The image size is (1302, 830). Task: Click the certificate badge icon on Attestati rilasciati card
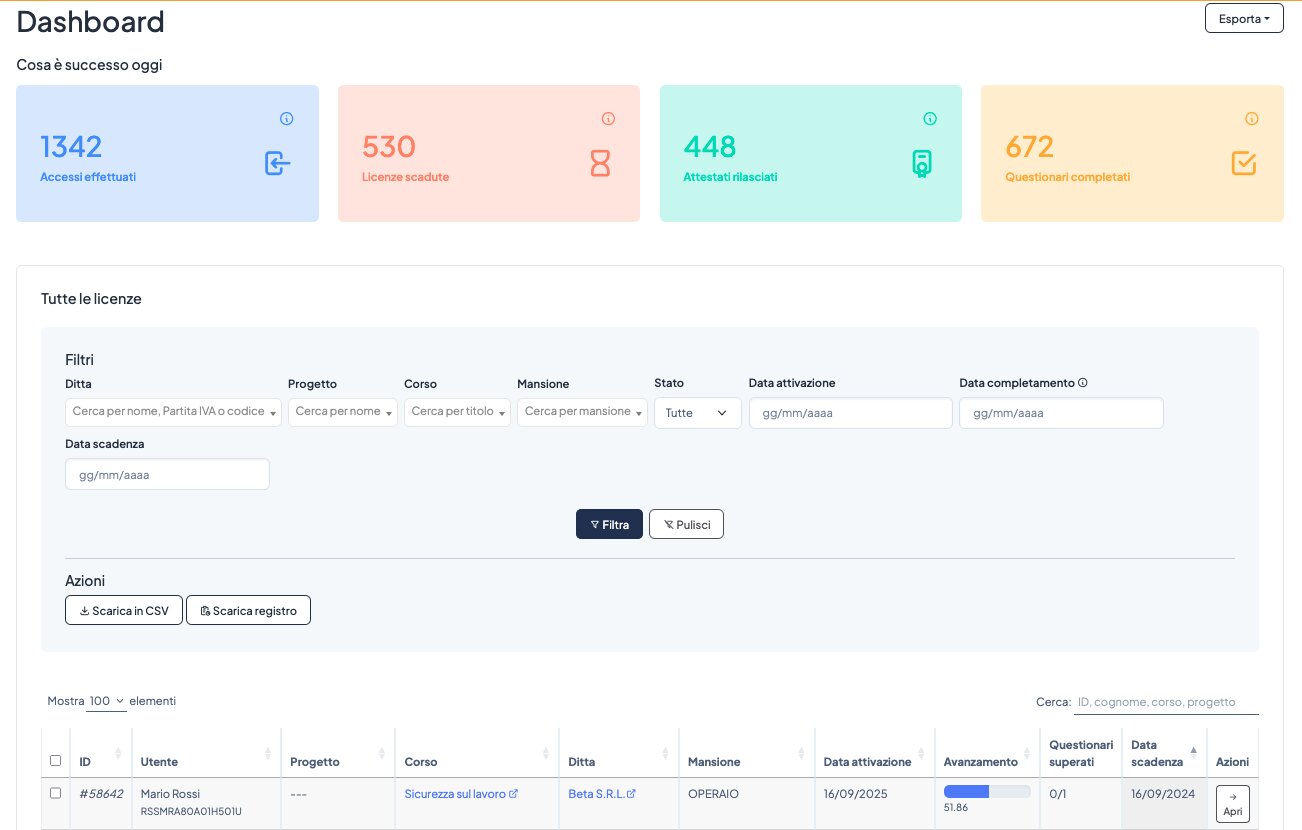(922, 164)
